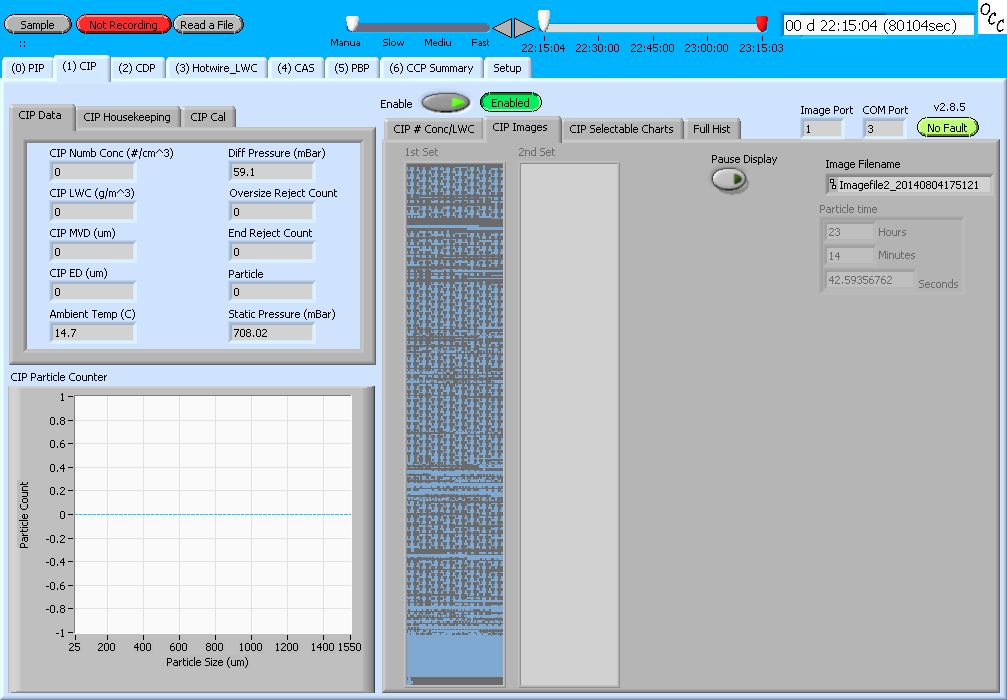Switch to the CIP Cal sub-tab
The height and width of the screenshot is (700, 1007).
tap(208, 117)
